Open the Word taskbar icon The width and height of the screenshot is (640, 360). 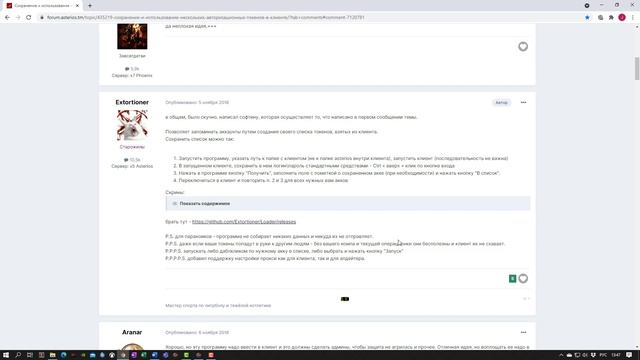[x=154, y=355]
